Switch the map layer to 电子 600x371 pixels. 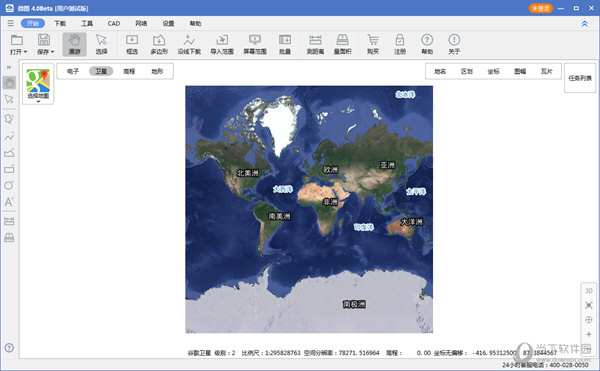[73, 71]
